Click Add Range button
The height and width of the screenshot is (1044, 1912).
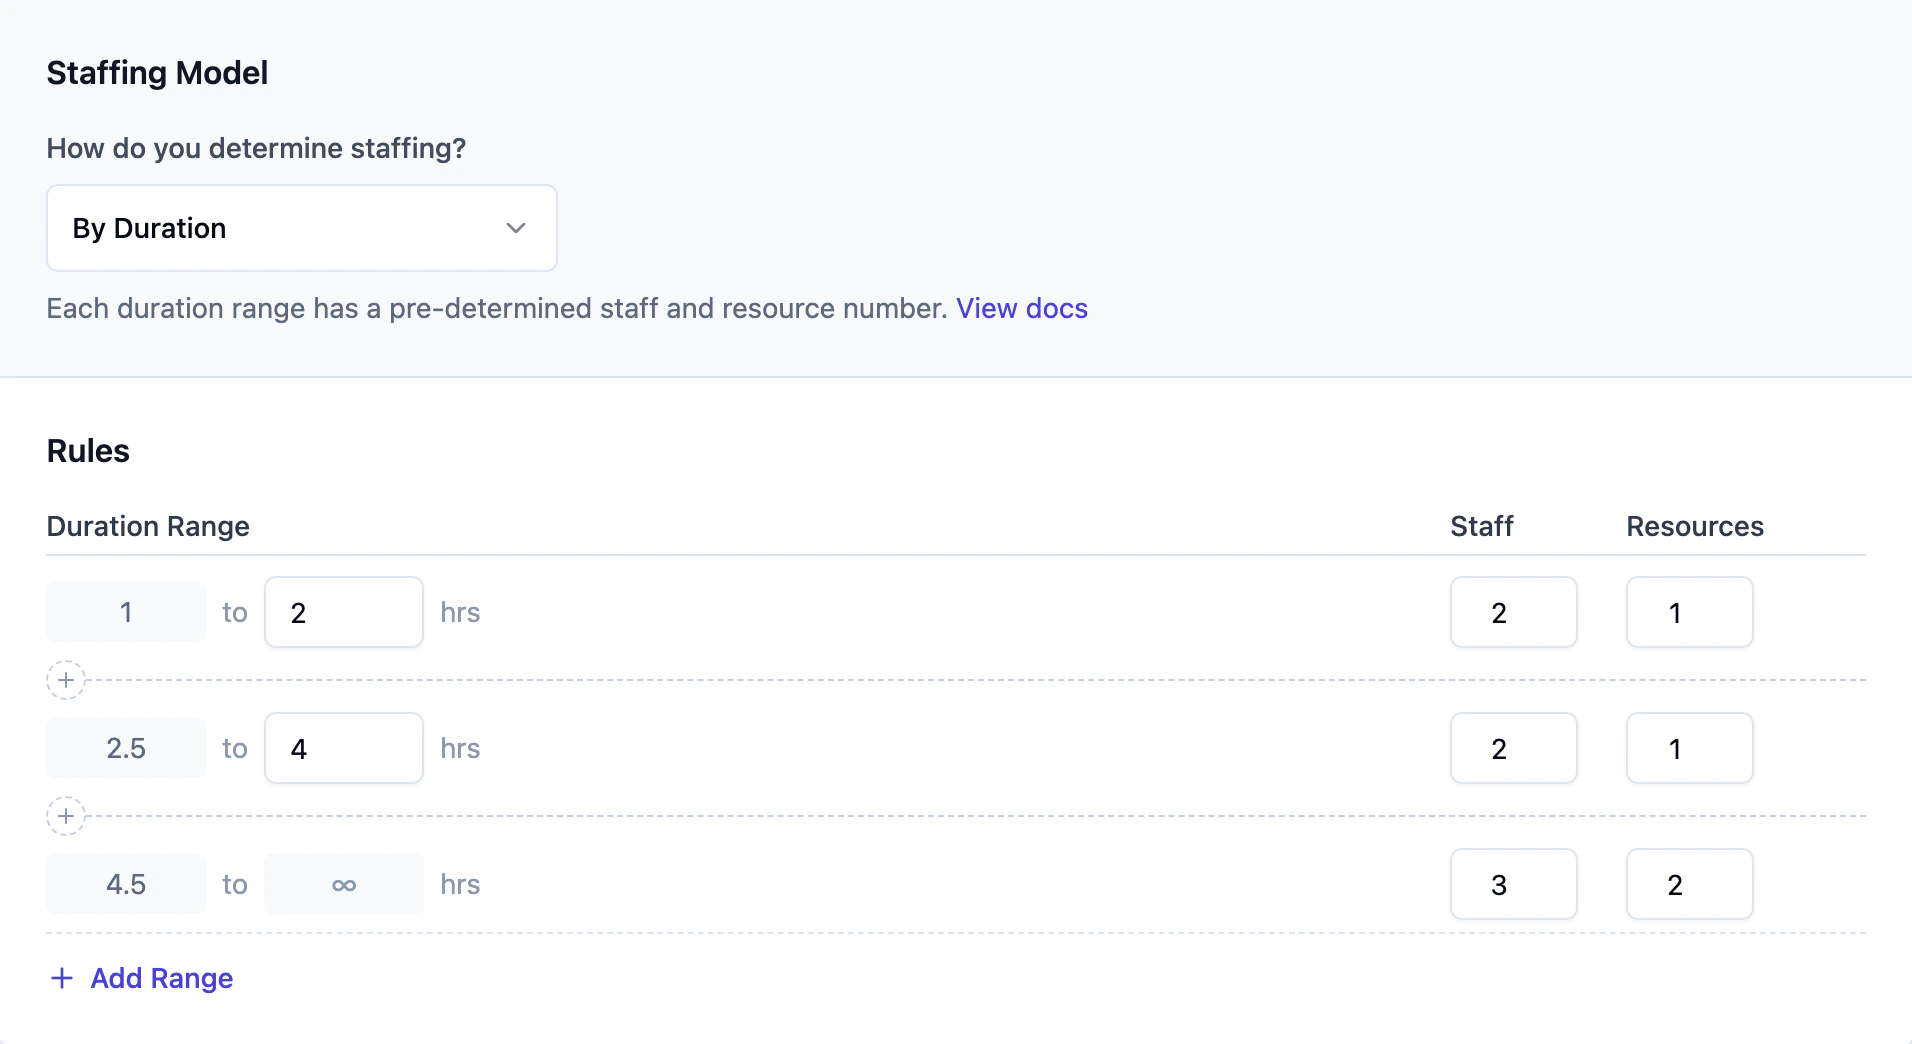tap(161, 978)
